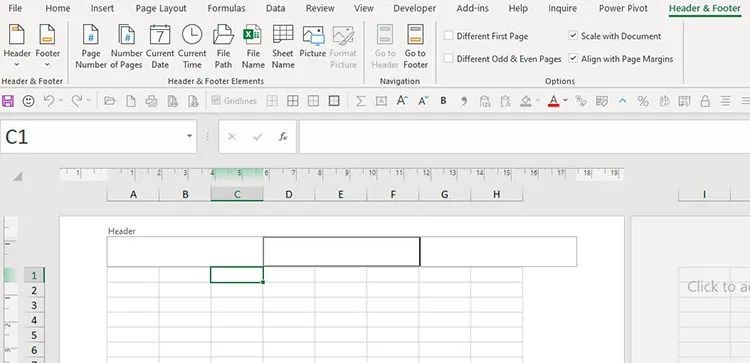Click the center header section box
Viewport: 750px width, 363px height.
(342, 252)
